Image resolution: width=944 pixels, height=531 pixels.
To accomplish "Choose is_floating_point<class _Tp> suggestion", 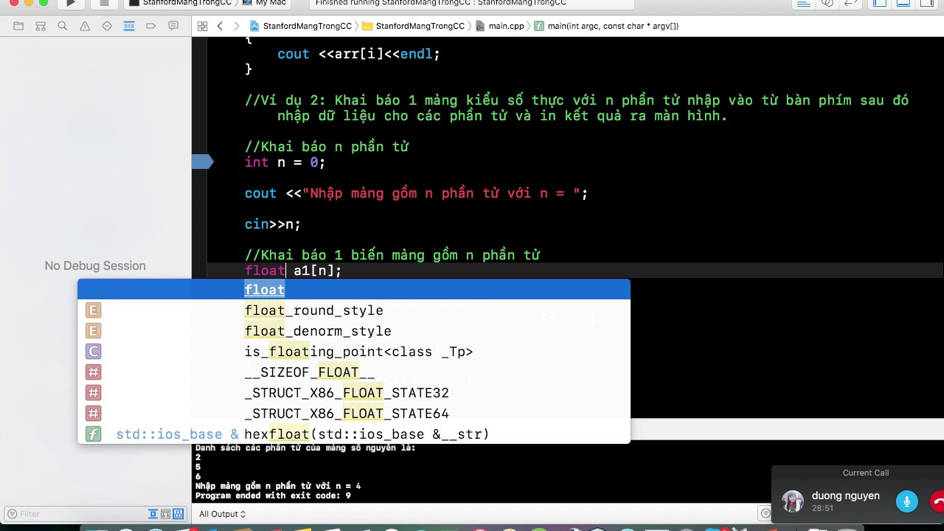I will click(354, 352).
